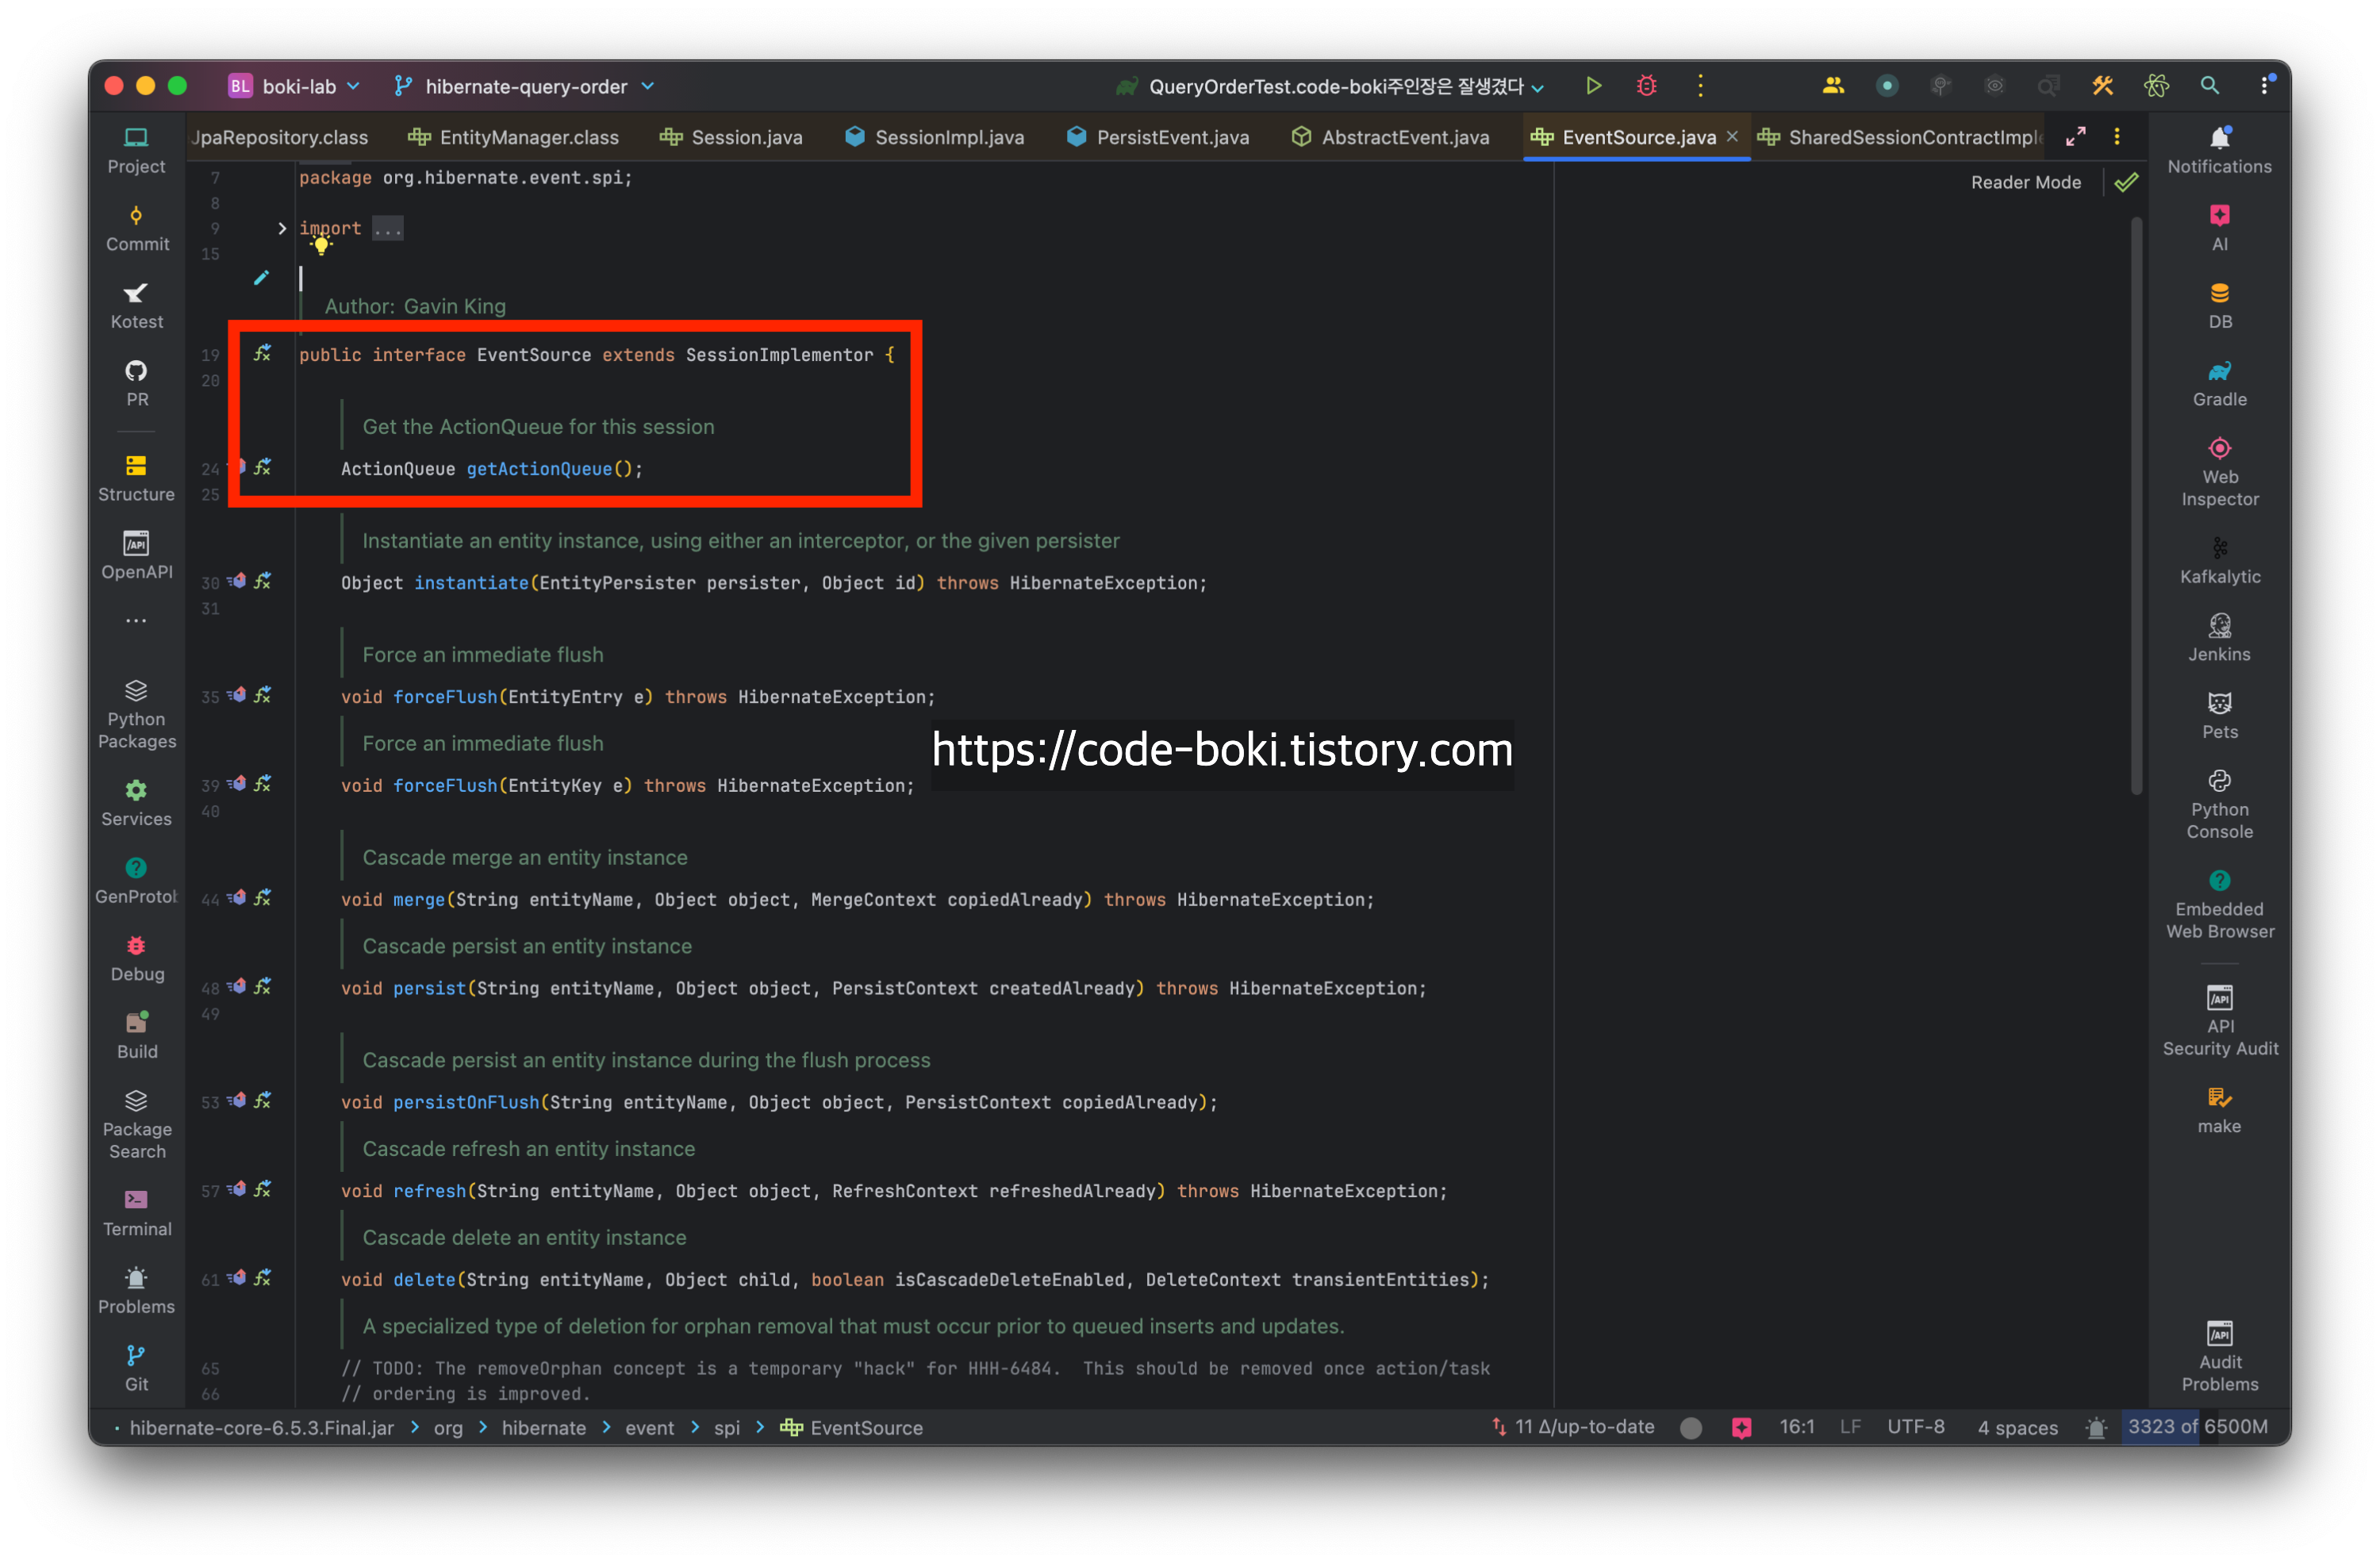Click hibernate breadcrumb in navigation bar

point(543,1428)
